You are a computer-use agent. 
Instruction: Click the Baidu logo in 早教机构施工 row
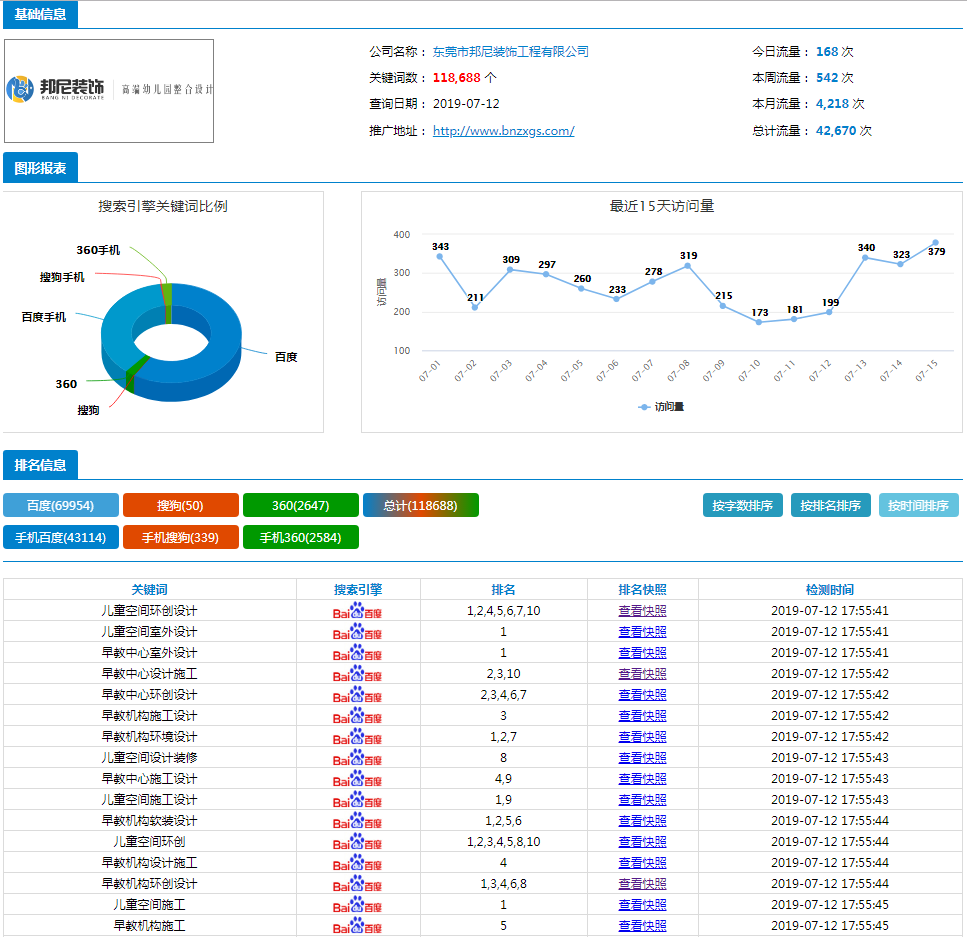358,926
